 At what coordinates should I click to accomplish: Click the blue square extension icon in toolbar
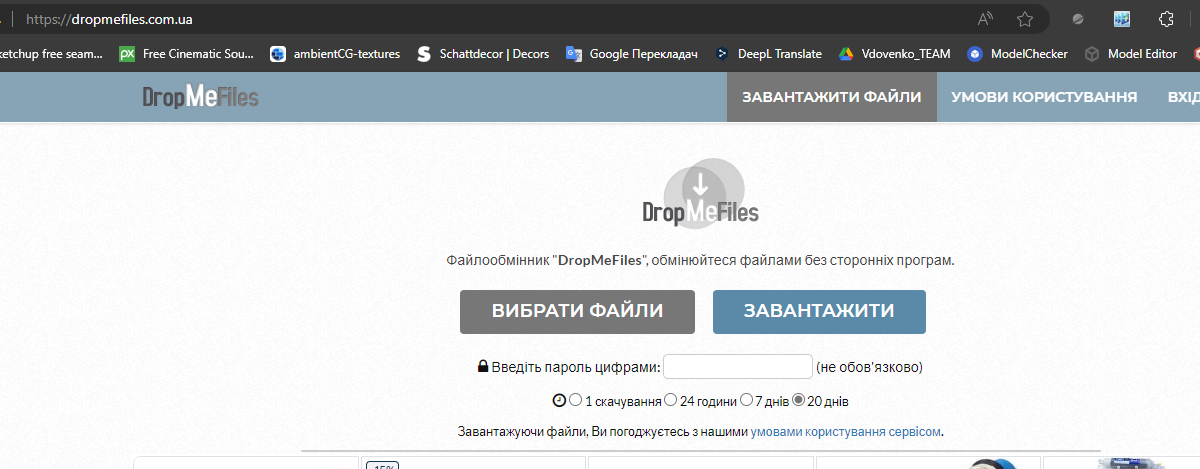pos(1121,18)
